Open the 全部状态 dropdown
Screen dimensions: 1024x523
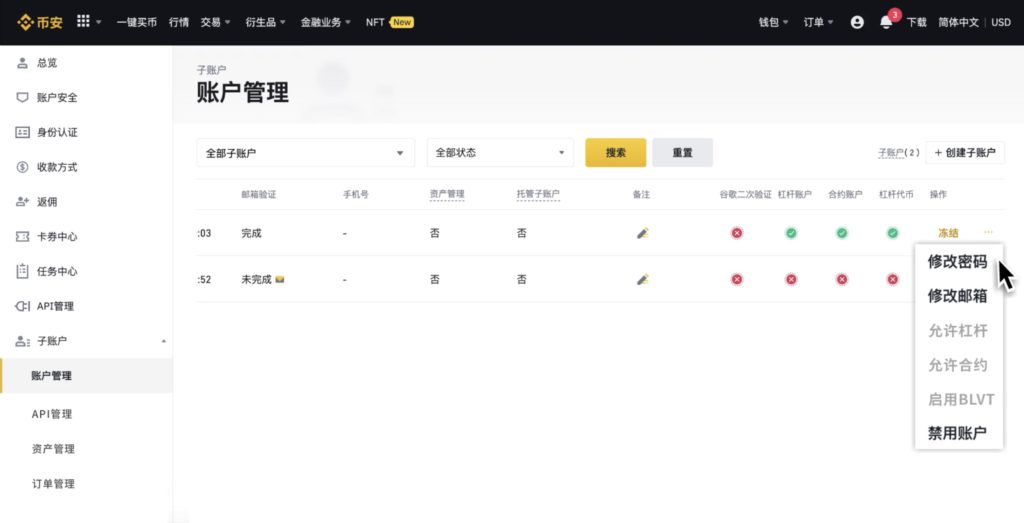click(x=500, y=153)
